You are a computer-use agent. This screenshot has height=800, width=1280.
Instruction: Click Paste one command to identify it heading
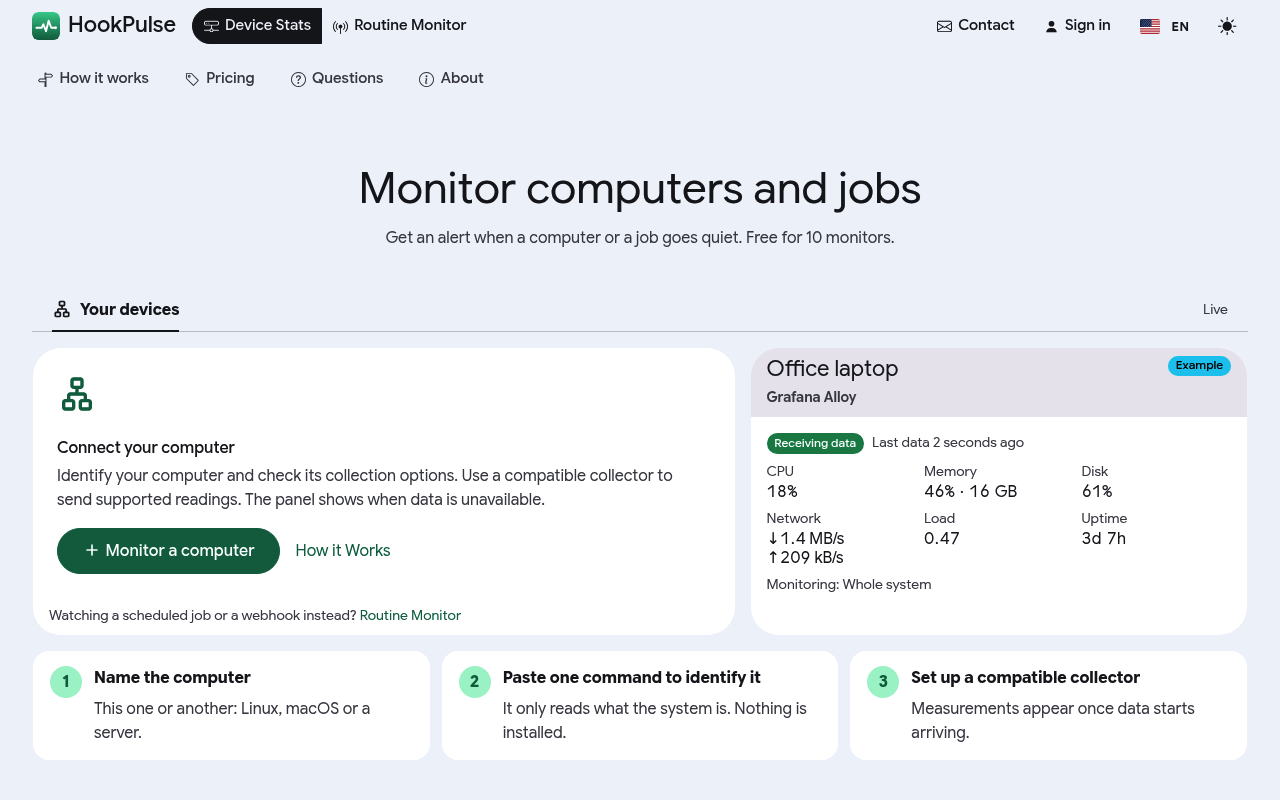click(632, 678)
